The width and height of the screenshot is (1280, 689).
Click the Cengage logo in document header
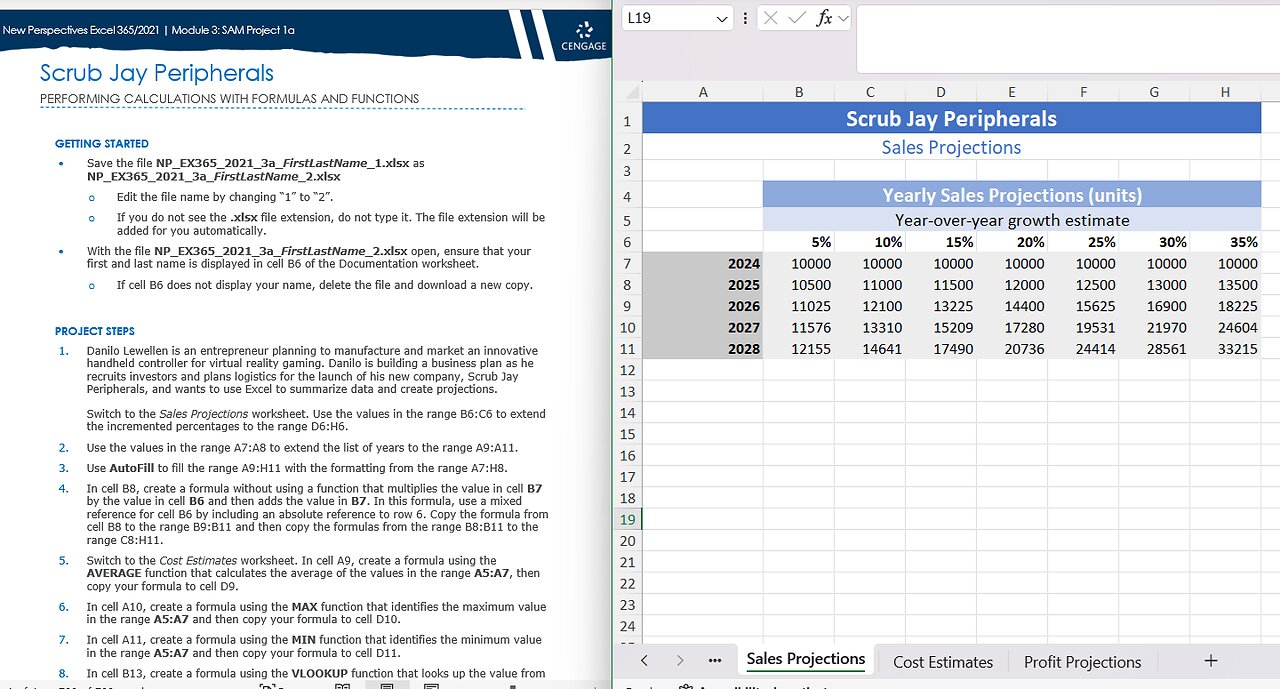pos(584,36)
